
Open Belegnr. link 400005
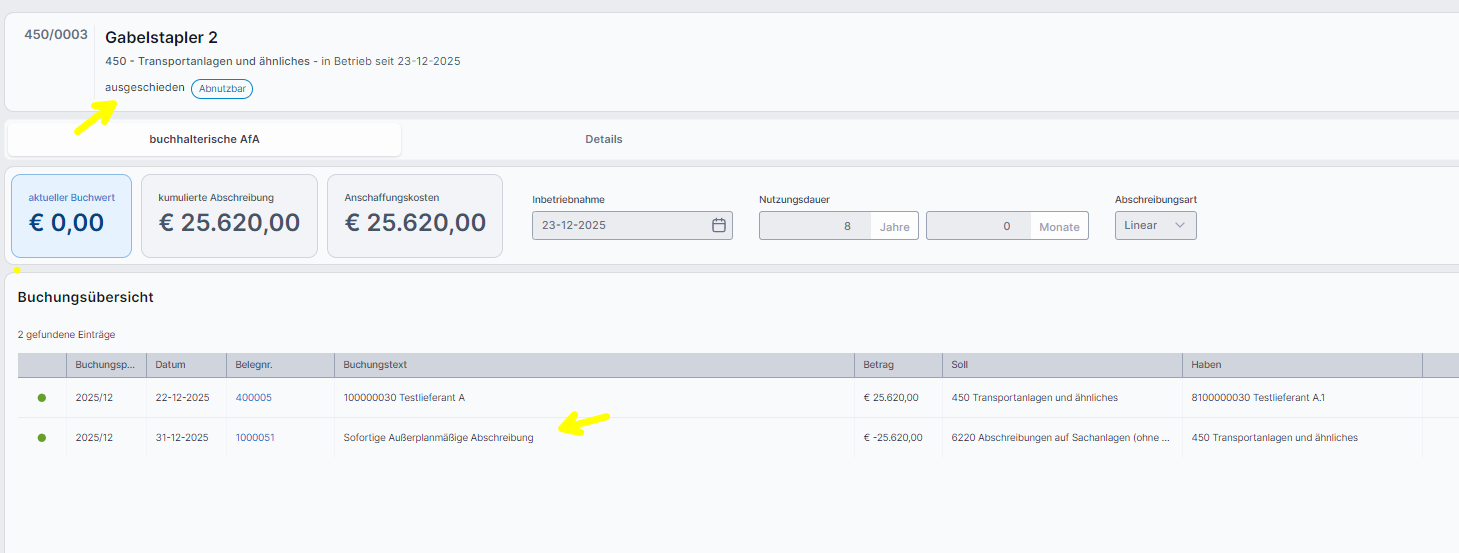[253, 398]
